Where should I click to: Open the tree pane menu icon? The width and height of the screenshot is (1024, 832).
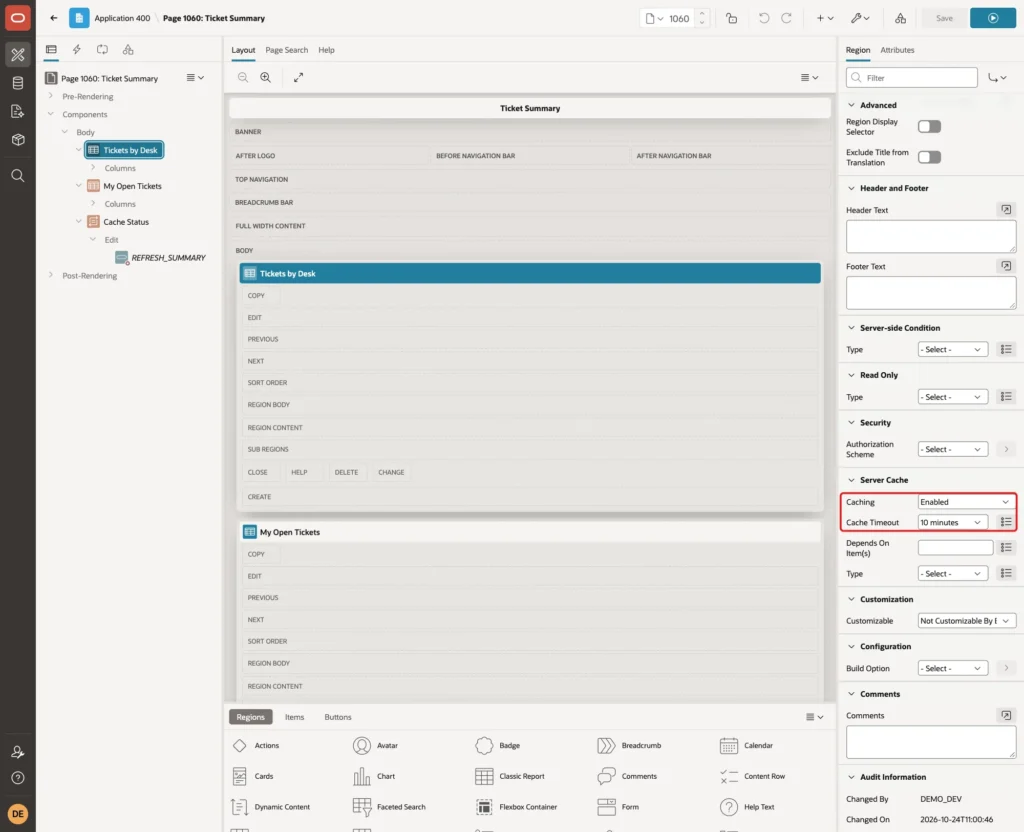(195, 77)
